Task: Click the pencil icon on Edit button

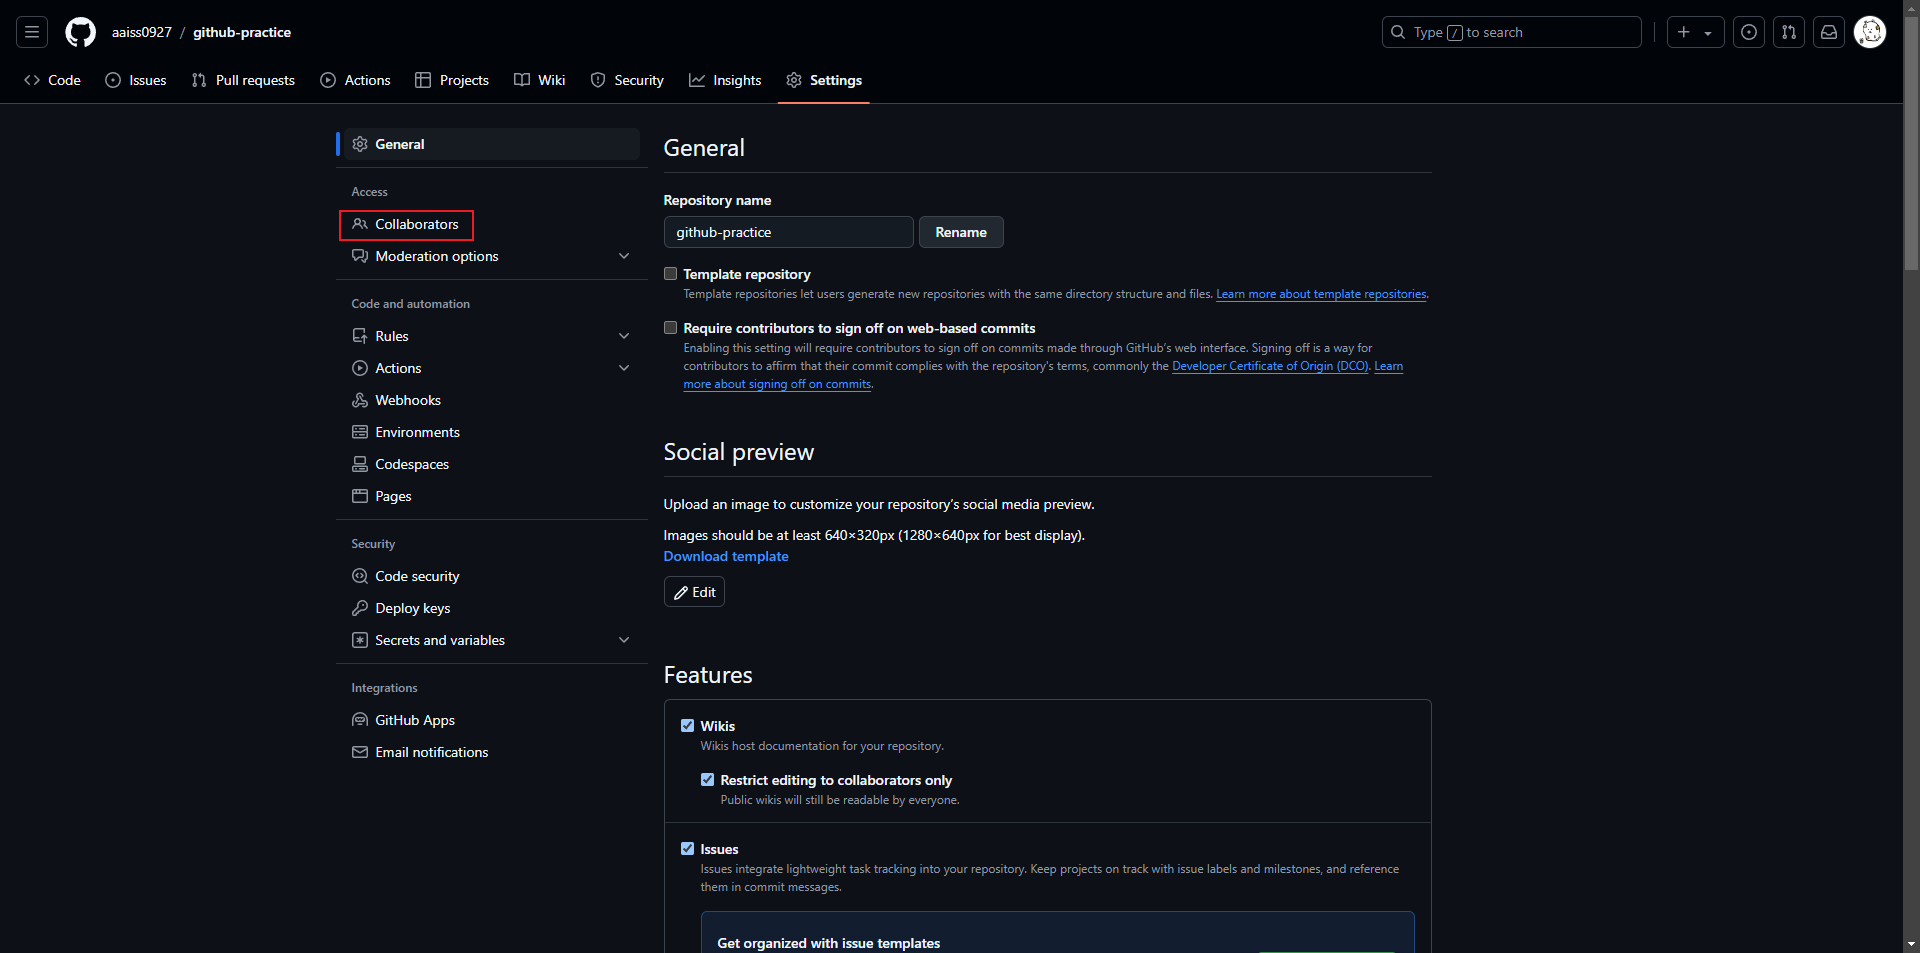Action: click(x=681, y=593)
